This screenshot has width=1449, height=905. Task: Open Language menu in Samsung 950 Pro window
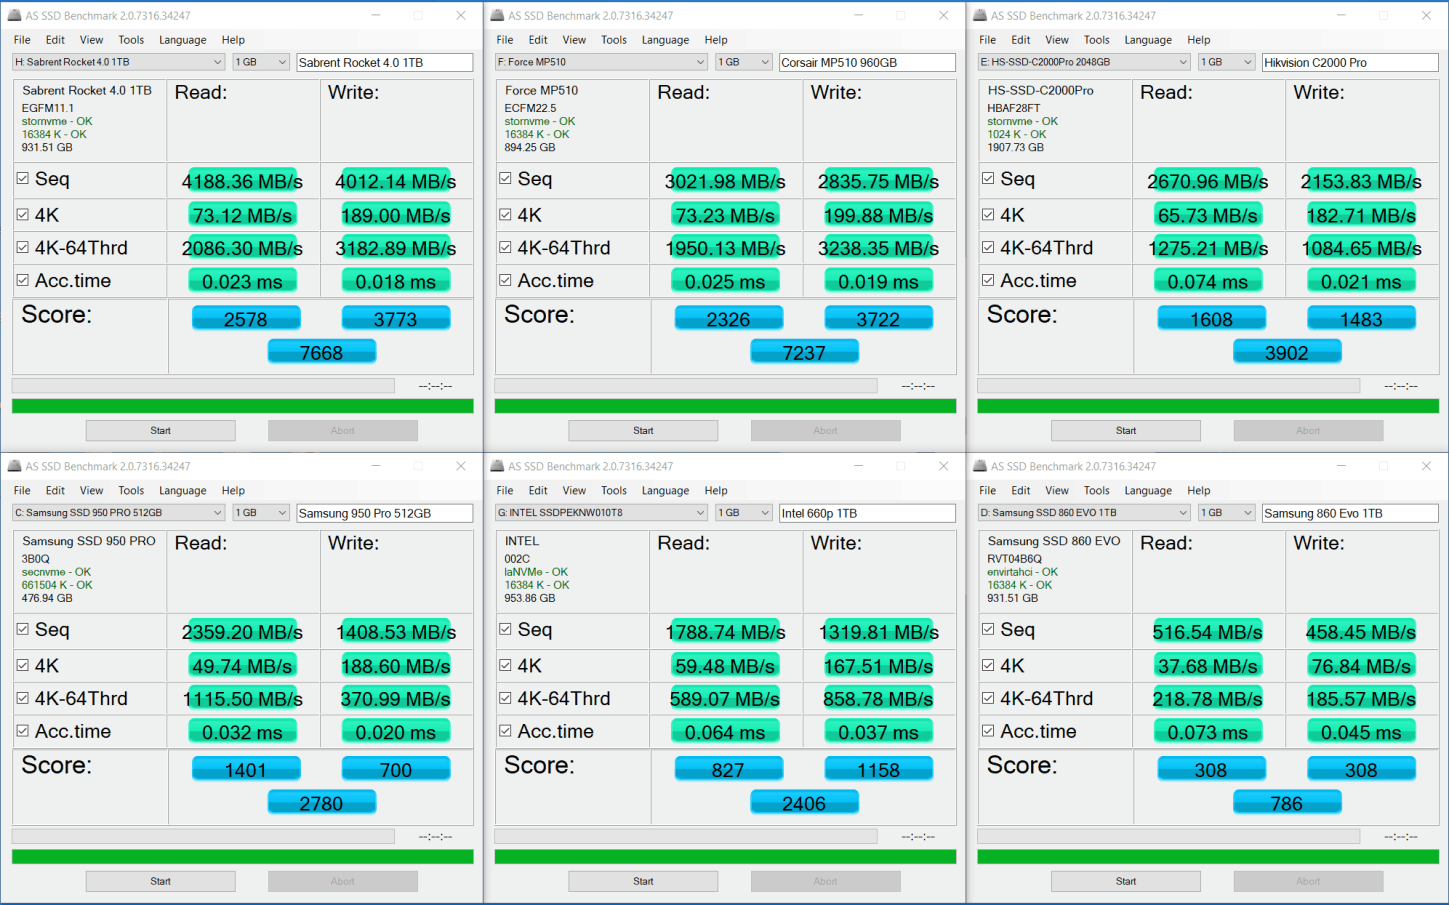pos(182,491)
